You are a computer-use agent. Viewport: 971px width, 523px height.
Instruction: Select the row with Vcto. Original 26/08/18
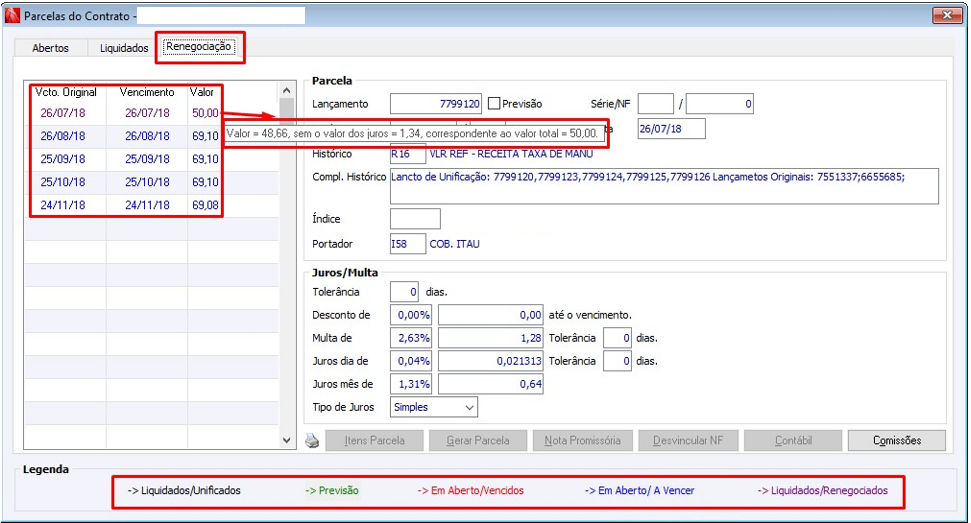pos(152,136)
